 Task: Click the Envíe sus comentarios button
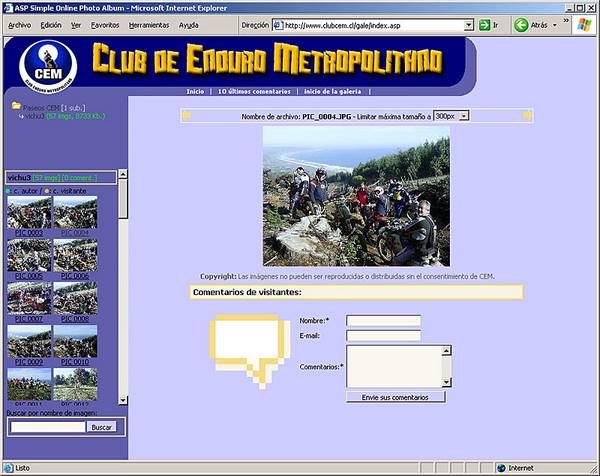pyautogui.click(x=396, y=397)
